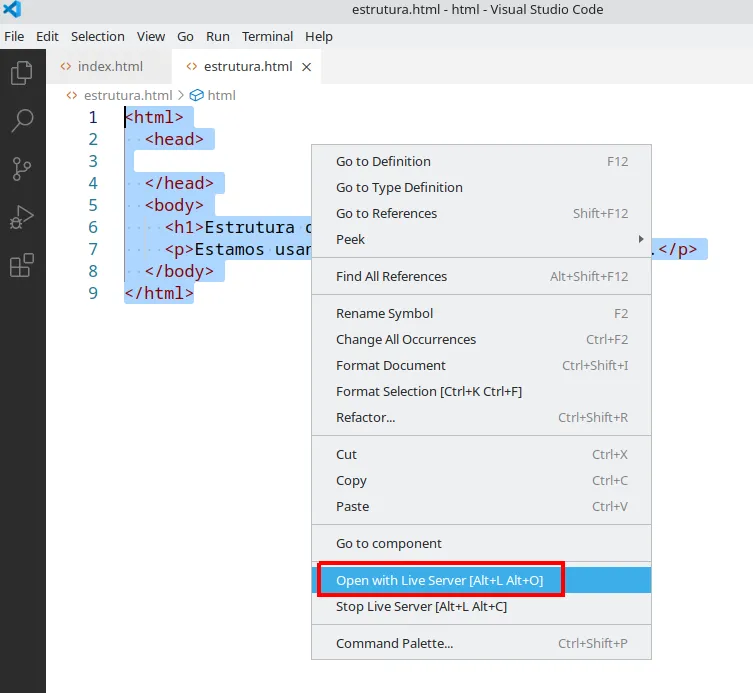The image size is (753, 693).
Task: Click the </body> tag on line 8
Action: [179, 271]
